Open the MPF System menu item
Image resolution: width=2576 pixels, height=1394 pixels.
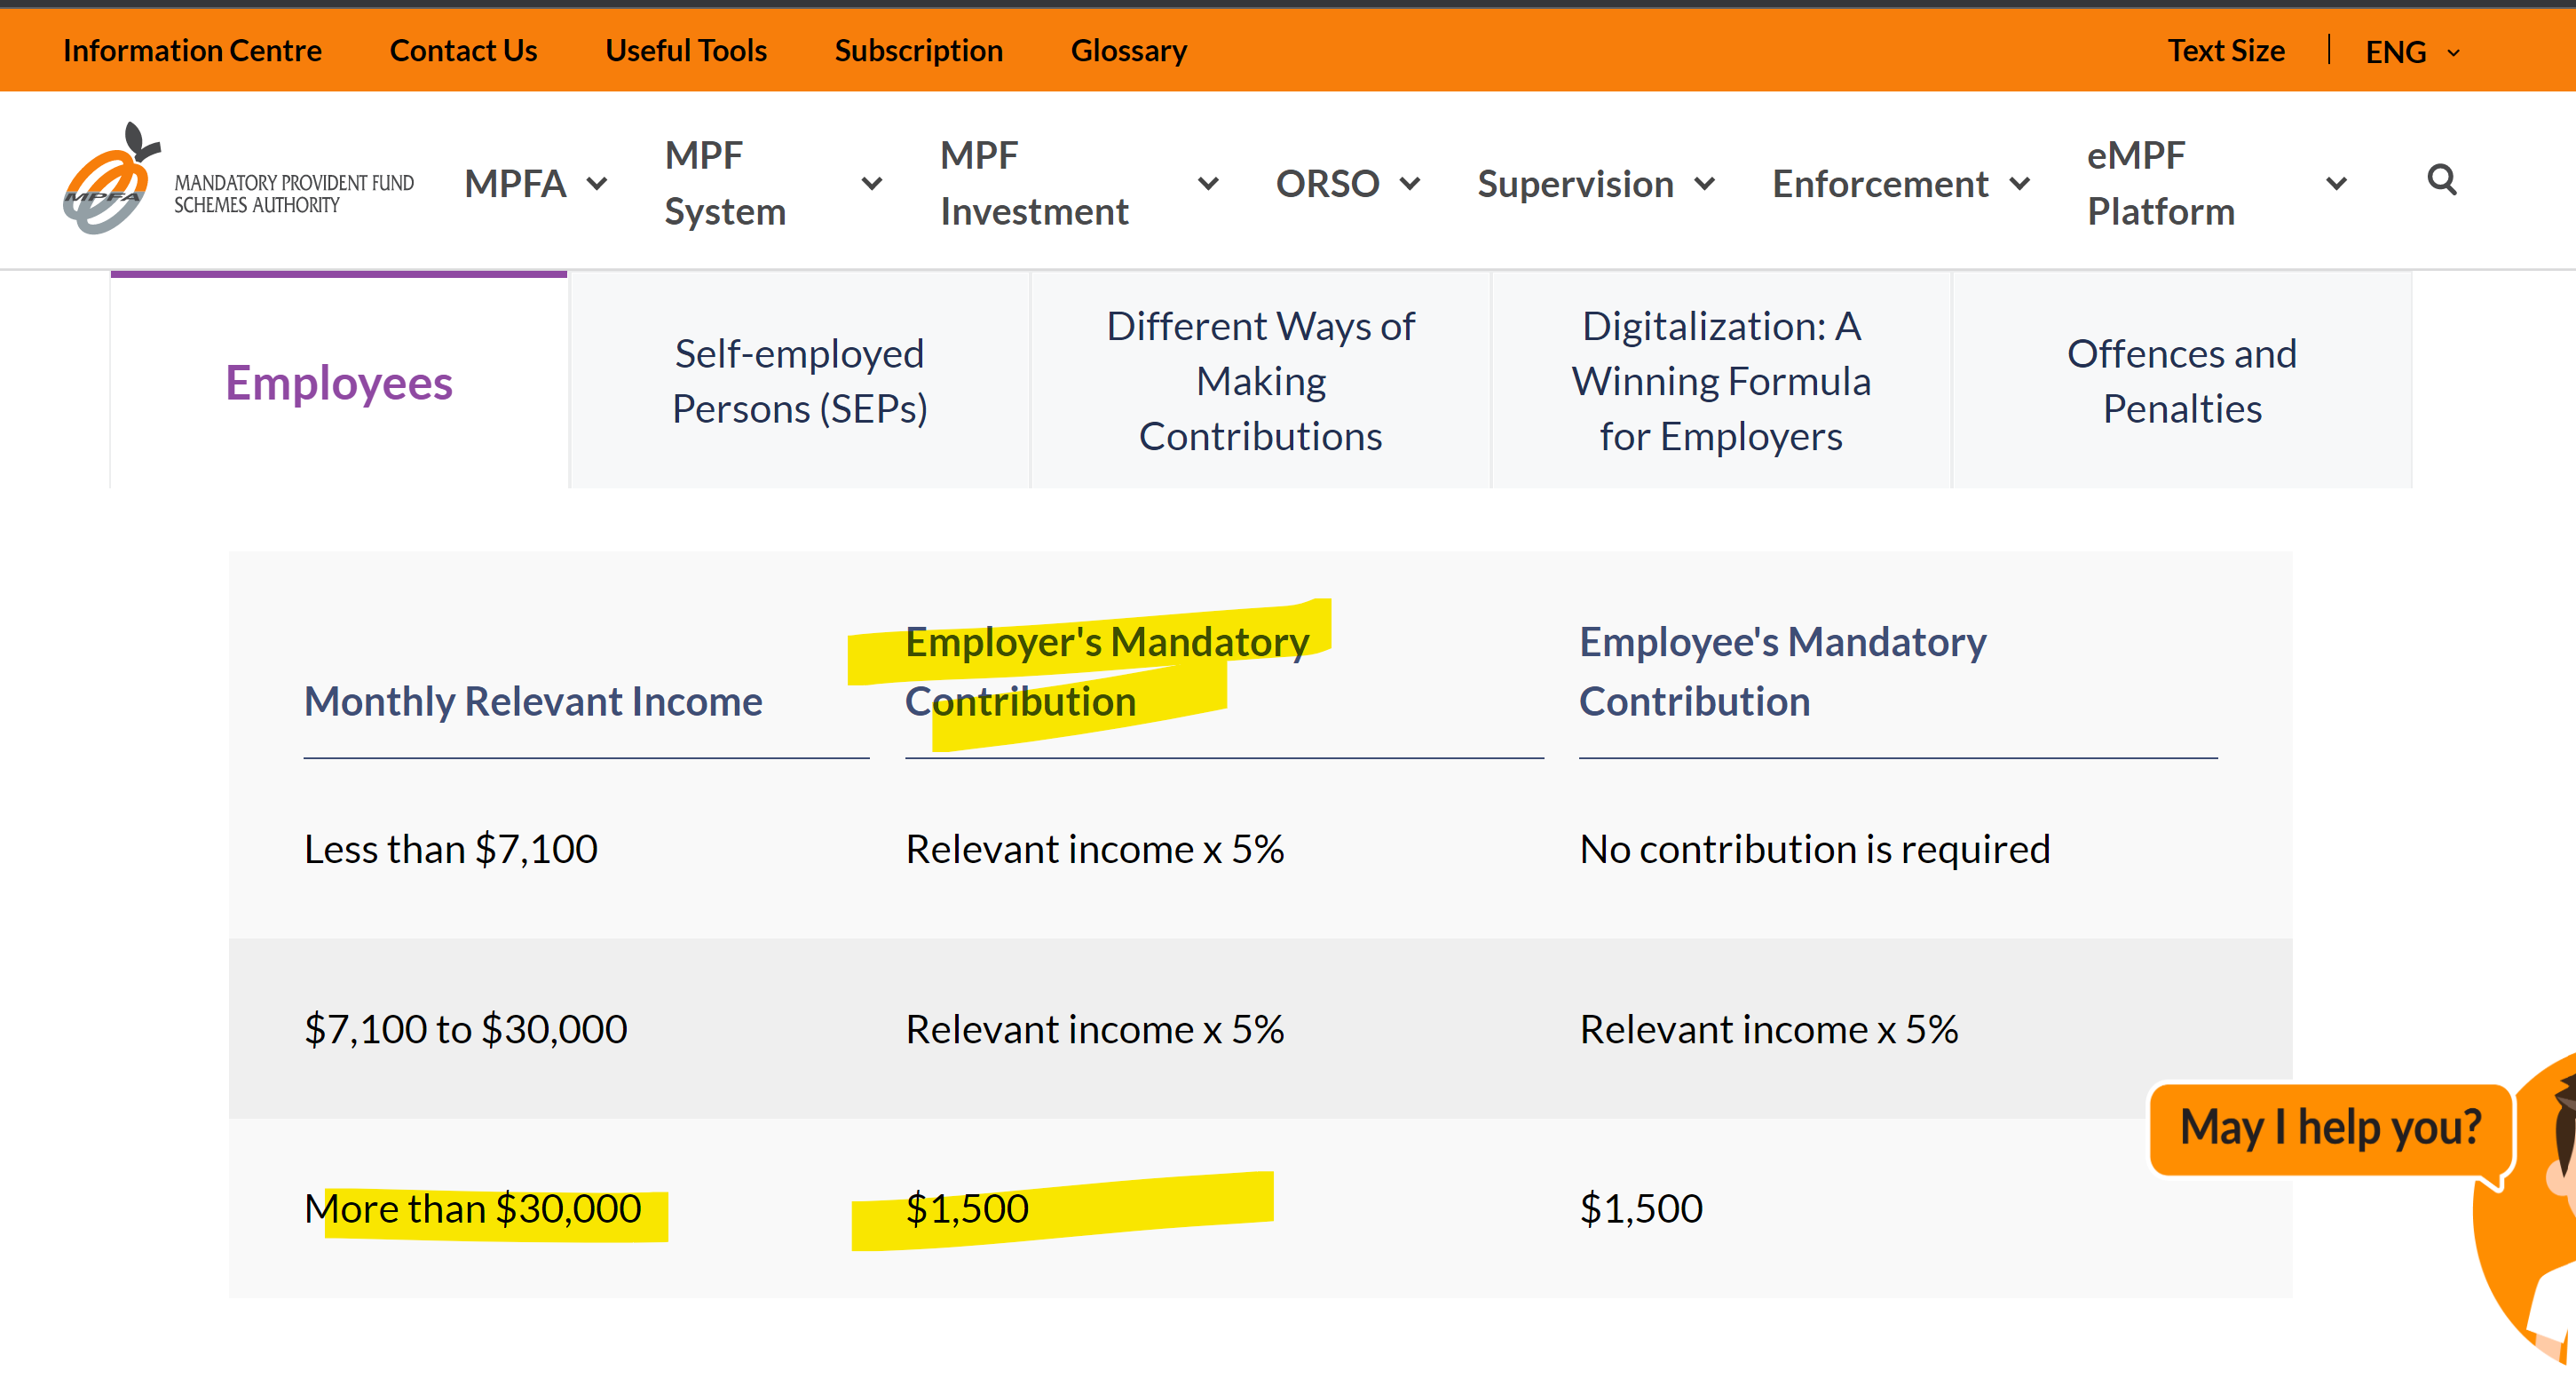[x=725, y=184]
